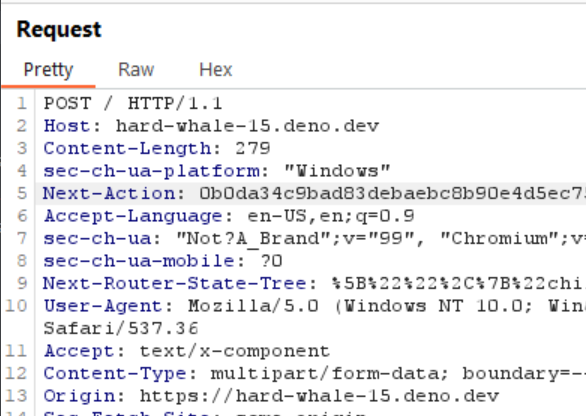Switch to the Raw tab
This screenshot has height=416, width=586.
[136, 70]
